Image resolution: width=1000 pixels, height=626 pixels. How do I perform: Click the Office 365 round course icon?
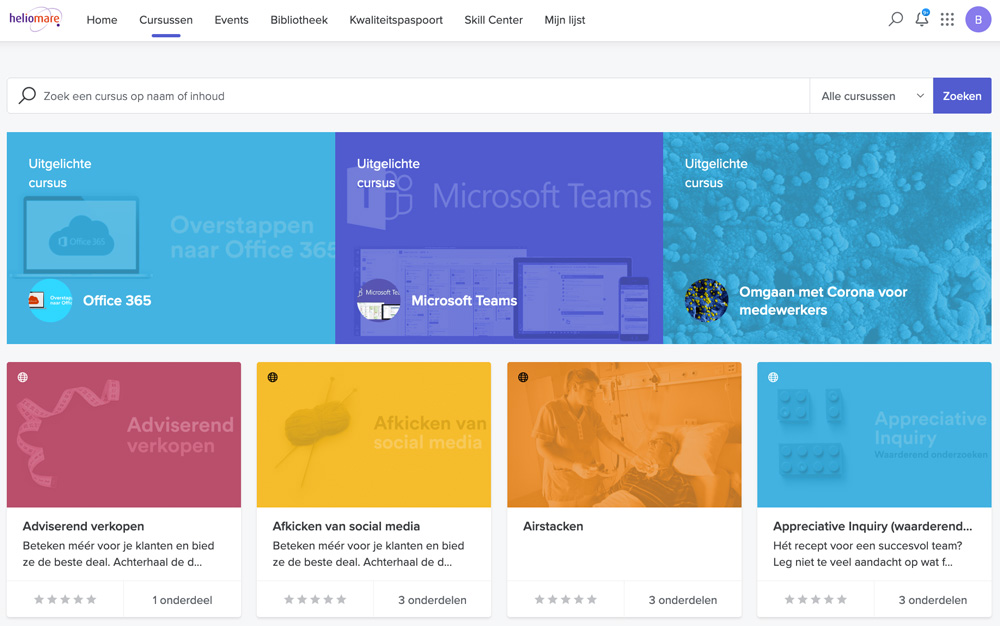[50, 300]
